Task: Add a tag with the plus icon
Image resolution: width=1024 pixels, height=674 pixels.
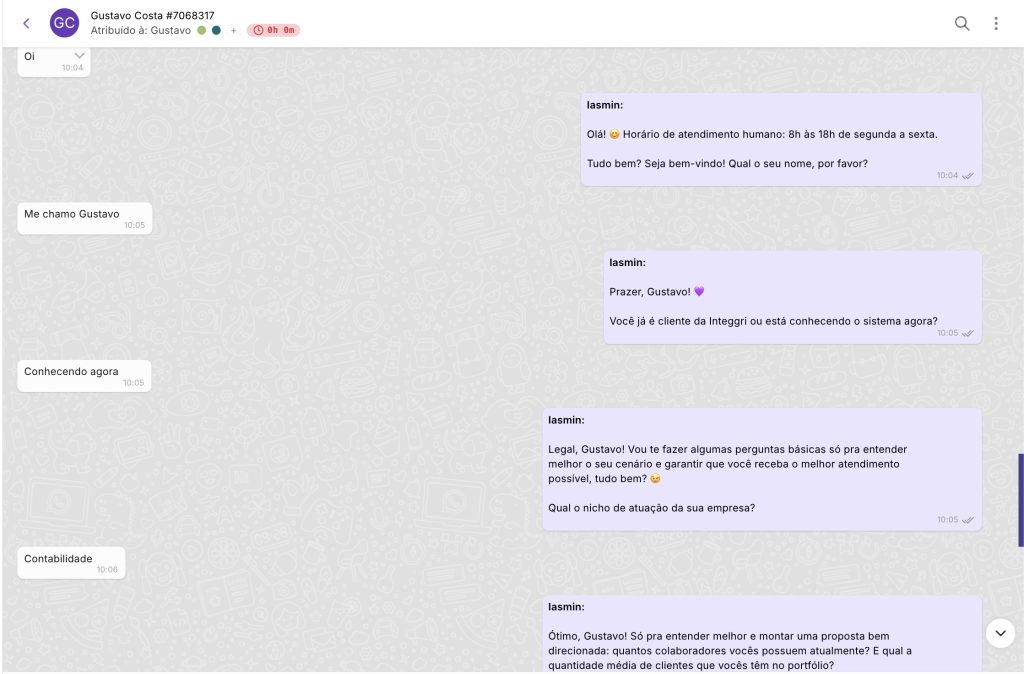Action: click(x=234, y=31)
